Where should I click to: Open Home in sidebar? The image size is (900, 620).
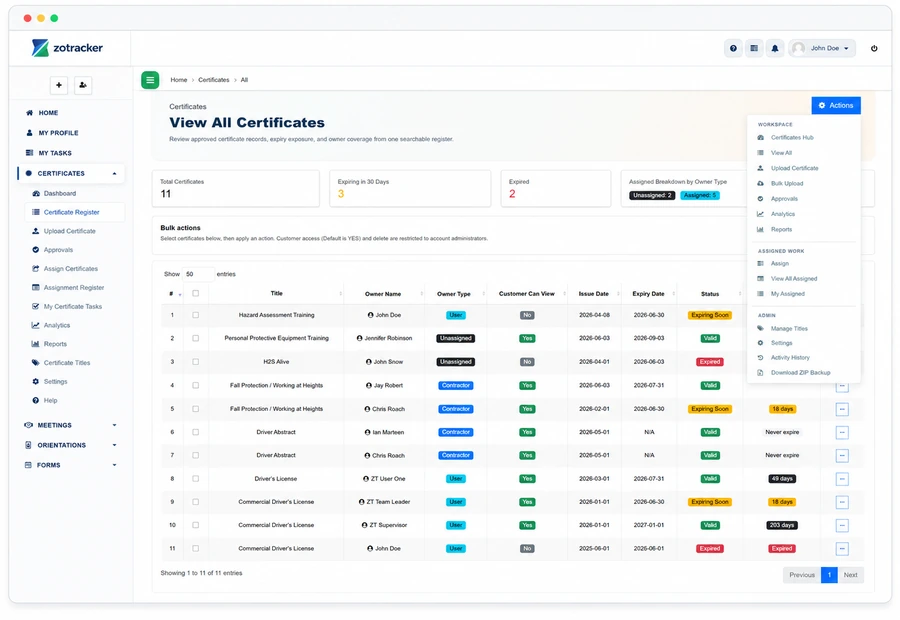(x=48, y=113)
